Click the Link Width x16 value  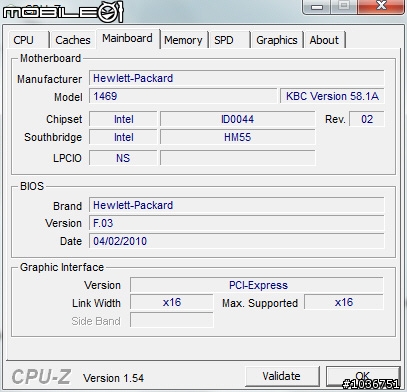point(172,303)
